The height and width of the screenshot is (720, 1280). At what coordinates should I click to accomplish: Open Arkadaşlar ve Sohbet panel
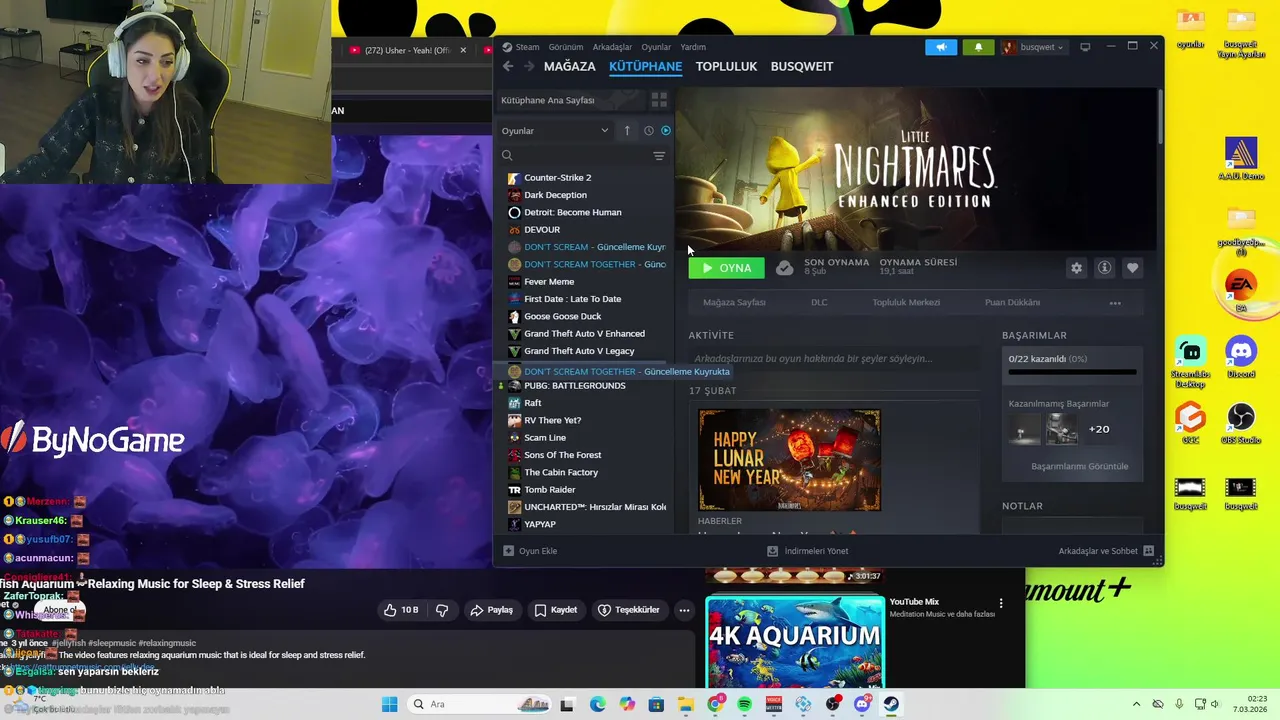[x=1106, y=551]
